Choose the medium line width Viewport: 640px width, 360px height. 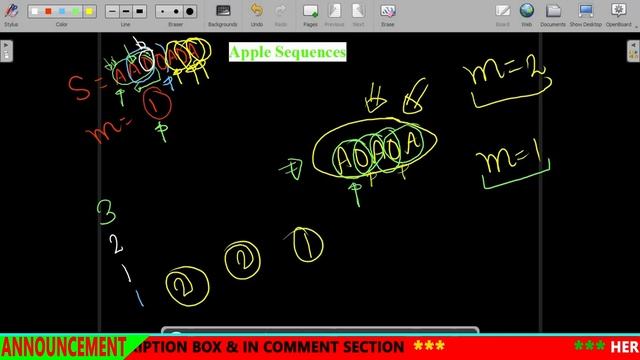click(126, 11)
